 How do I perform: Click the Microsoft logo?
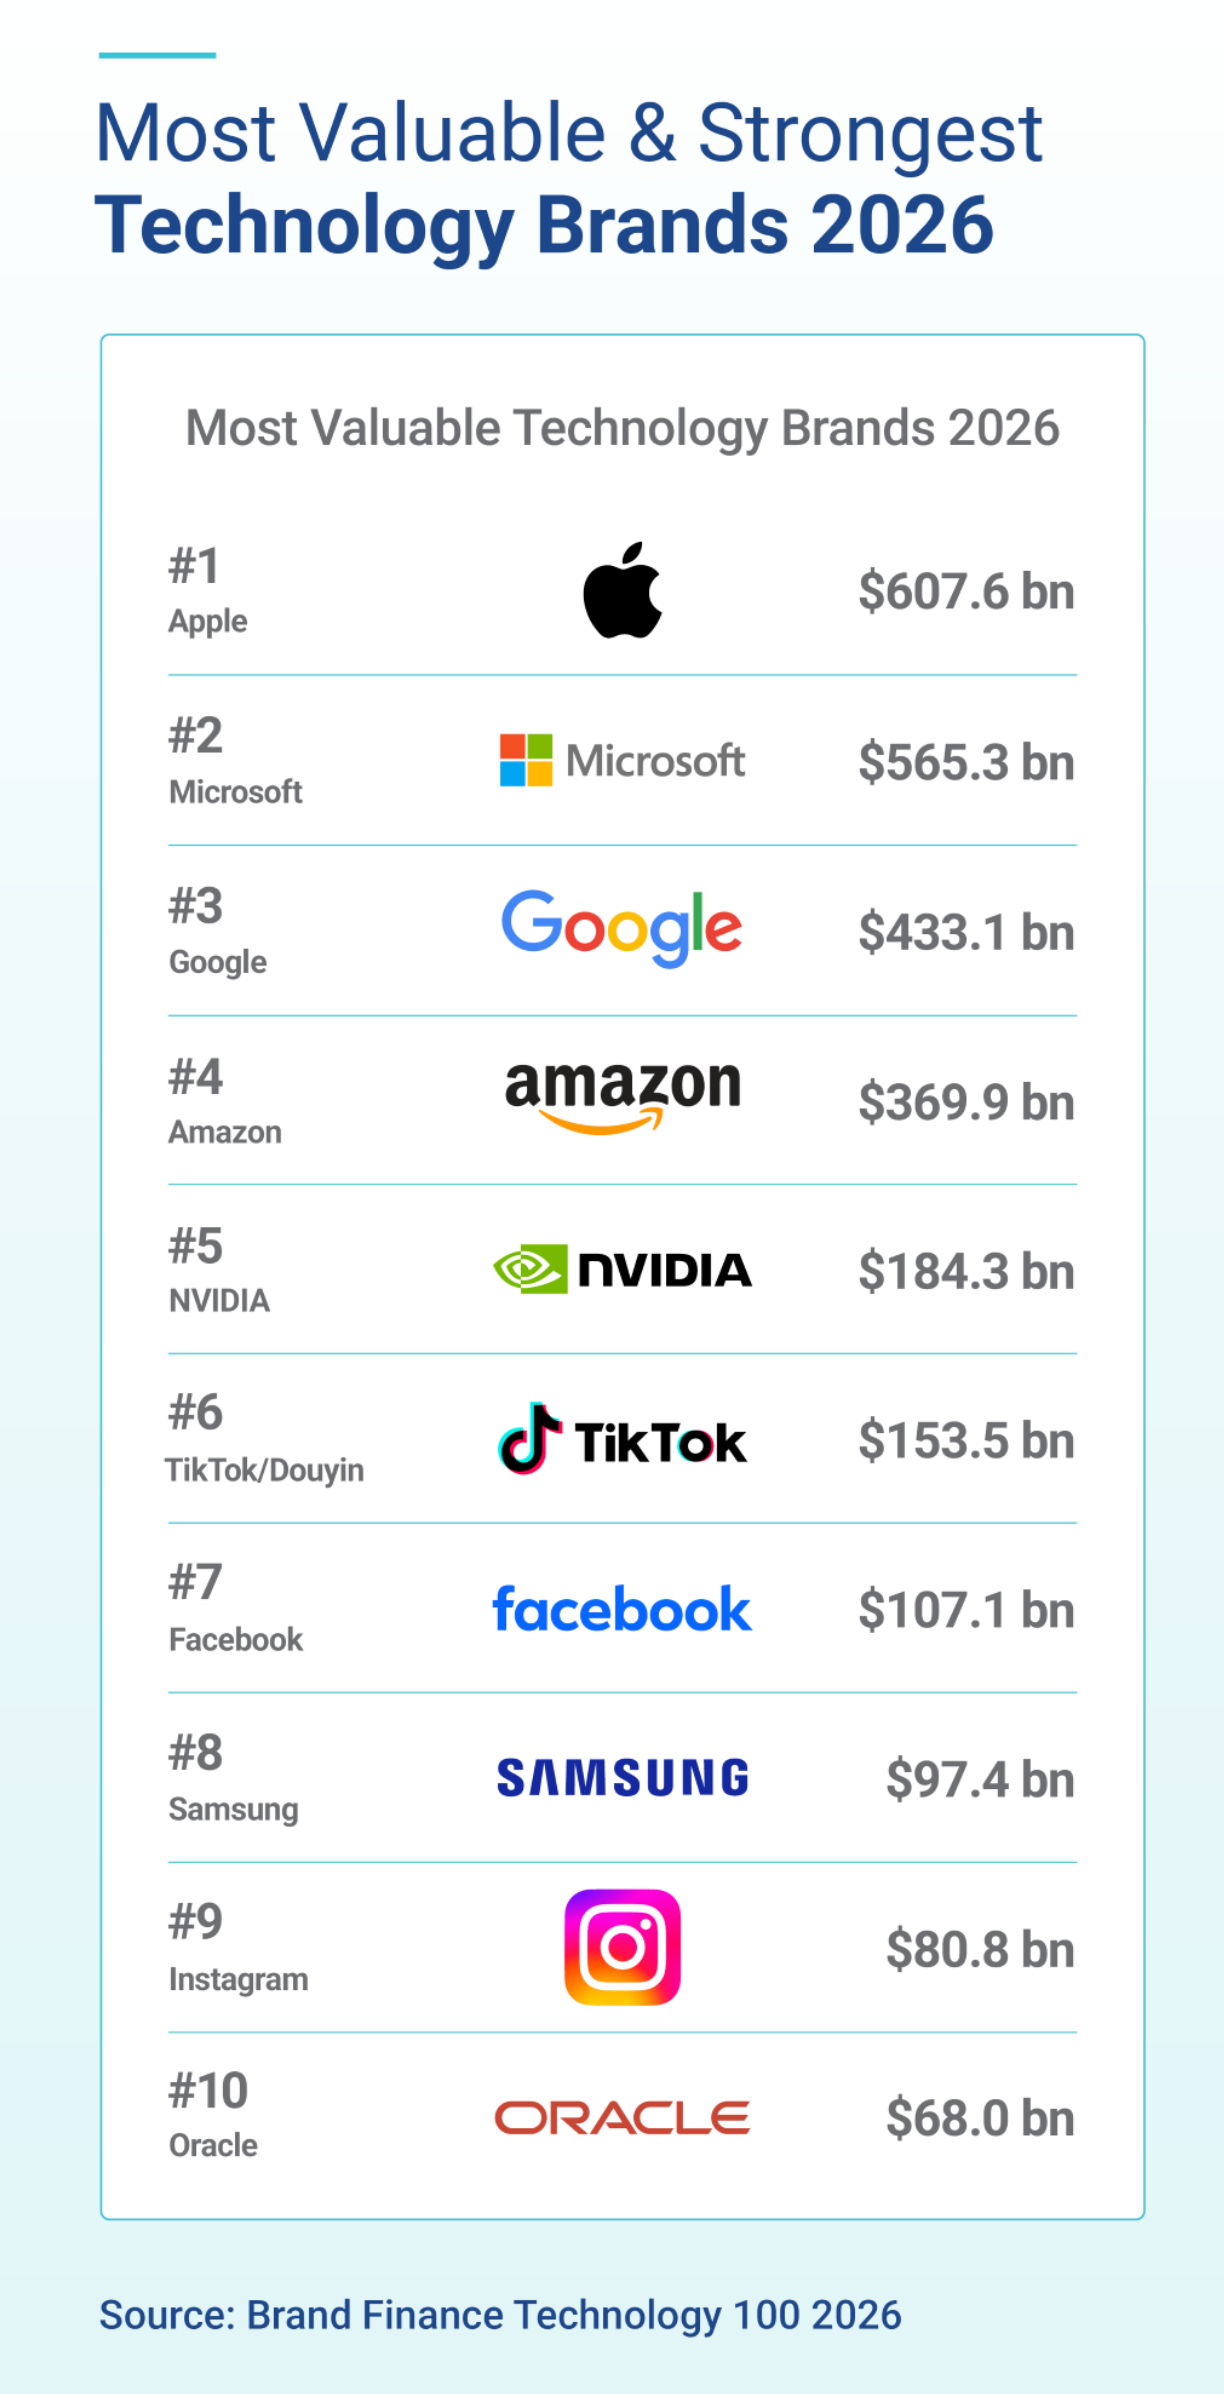tap(622, 760)
